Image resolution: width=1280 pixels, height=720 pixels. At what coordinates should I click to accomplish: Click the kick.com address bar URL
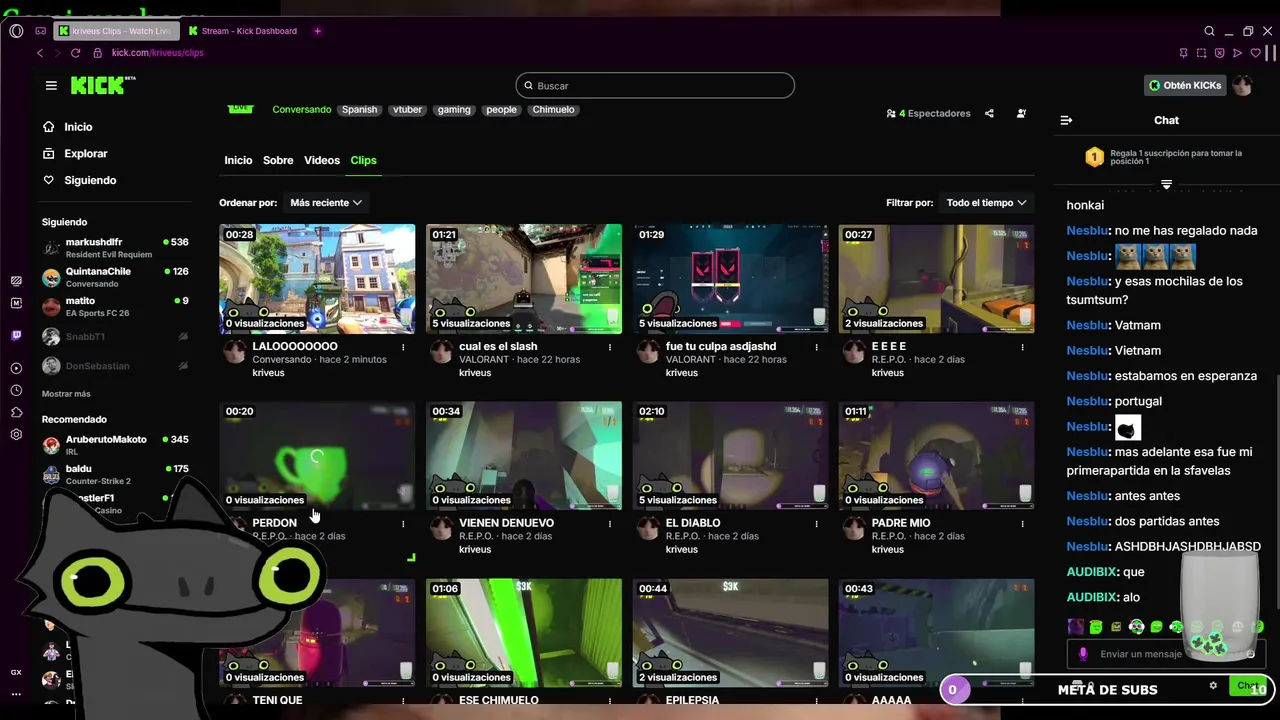click(157, 53)
